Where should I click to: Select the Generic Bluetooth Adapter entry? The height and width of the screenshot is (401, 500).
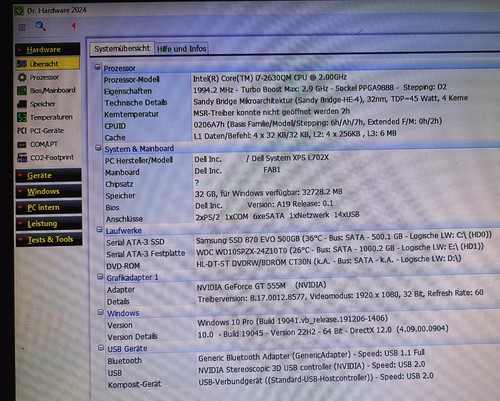[311, 355]
